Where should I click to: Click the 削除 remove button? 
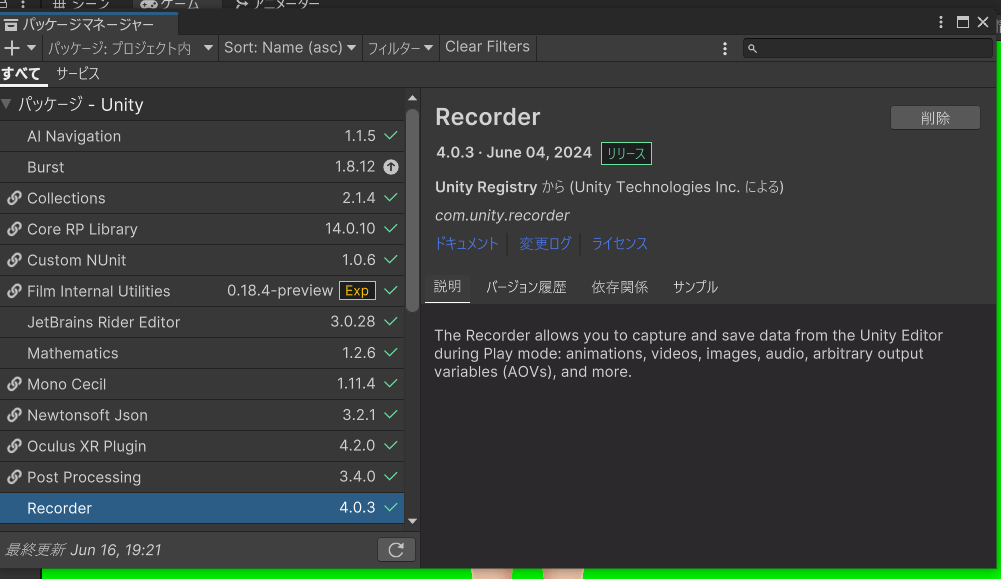click(x=935, y=118)
